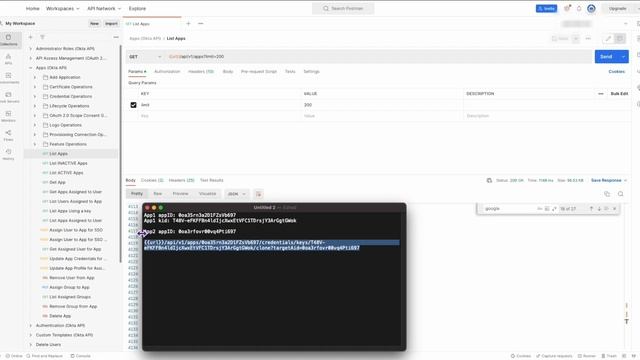Click the filter icon in collections sidebar

42,37
